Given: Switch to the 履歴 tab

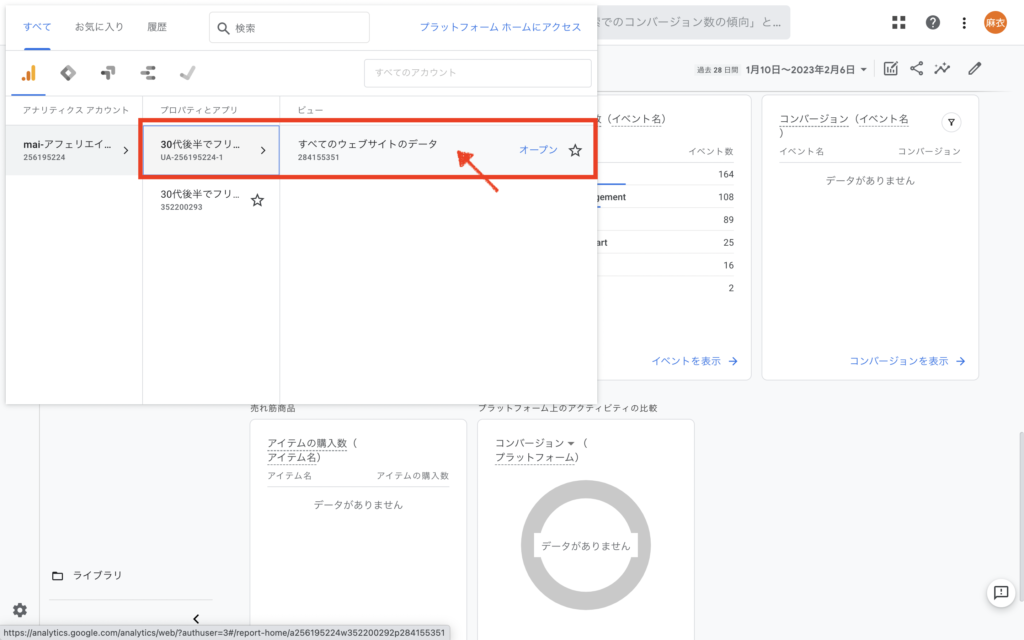Looking at the screenshot, I should pos(157,27).
